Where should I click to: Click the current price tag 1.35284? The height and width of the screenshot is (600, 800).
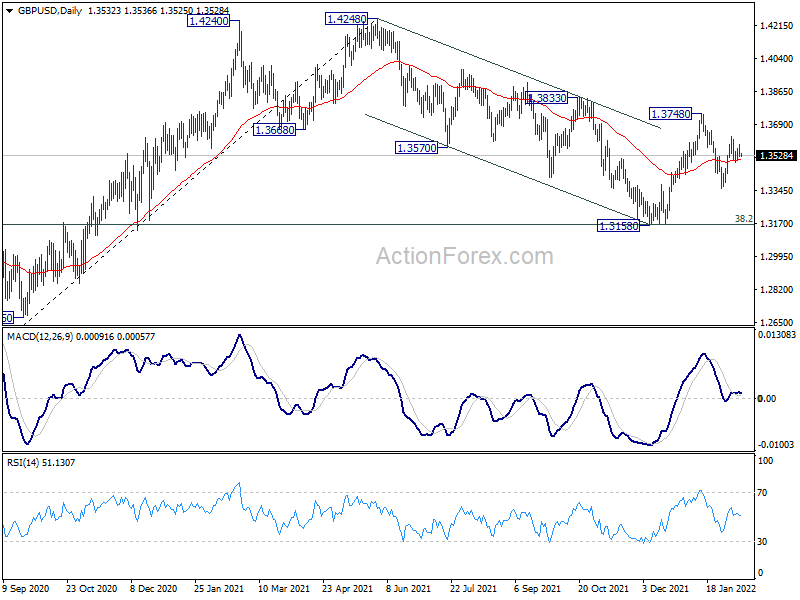point(777,156)
